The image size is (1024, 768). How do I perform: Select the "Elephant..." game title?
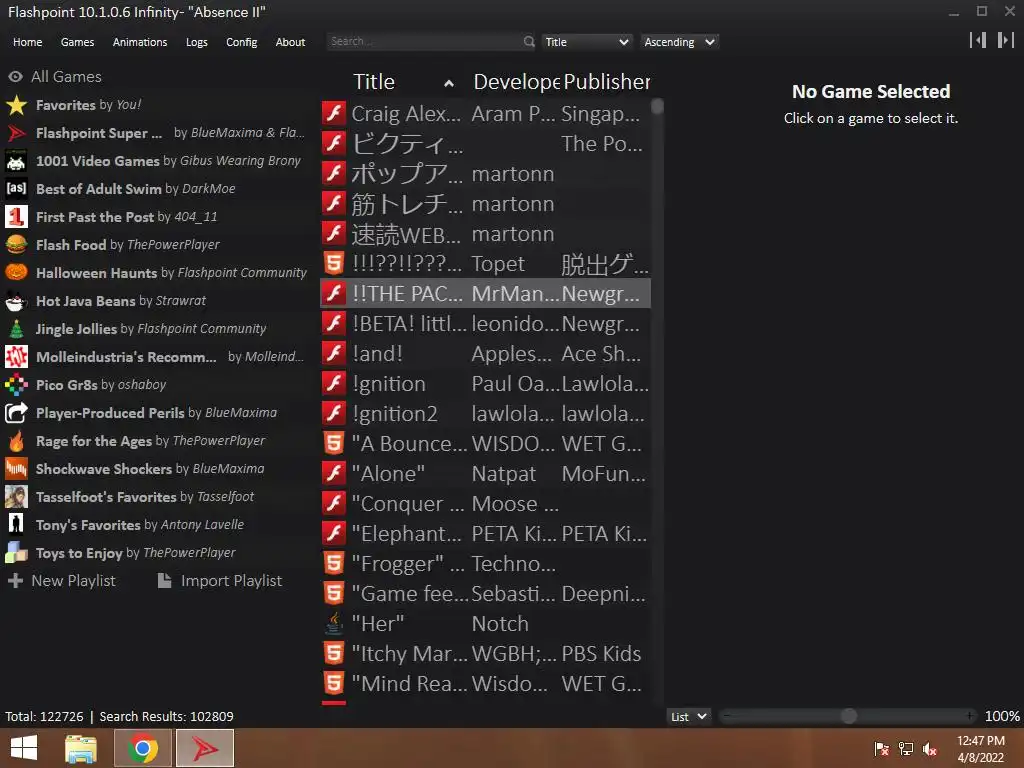point(407,534)
